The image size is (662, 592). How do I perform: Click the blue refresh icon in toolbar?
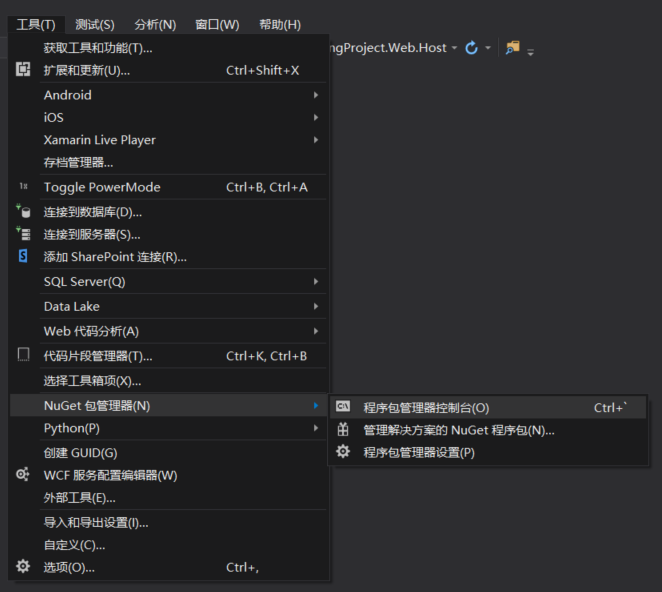471,48
